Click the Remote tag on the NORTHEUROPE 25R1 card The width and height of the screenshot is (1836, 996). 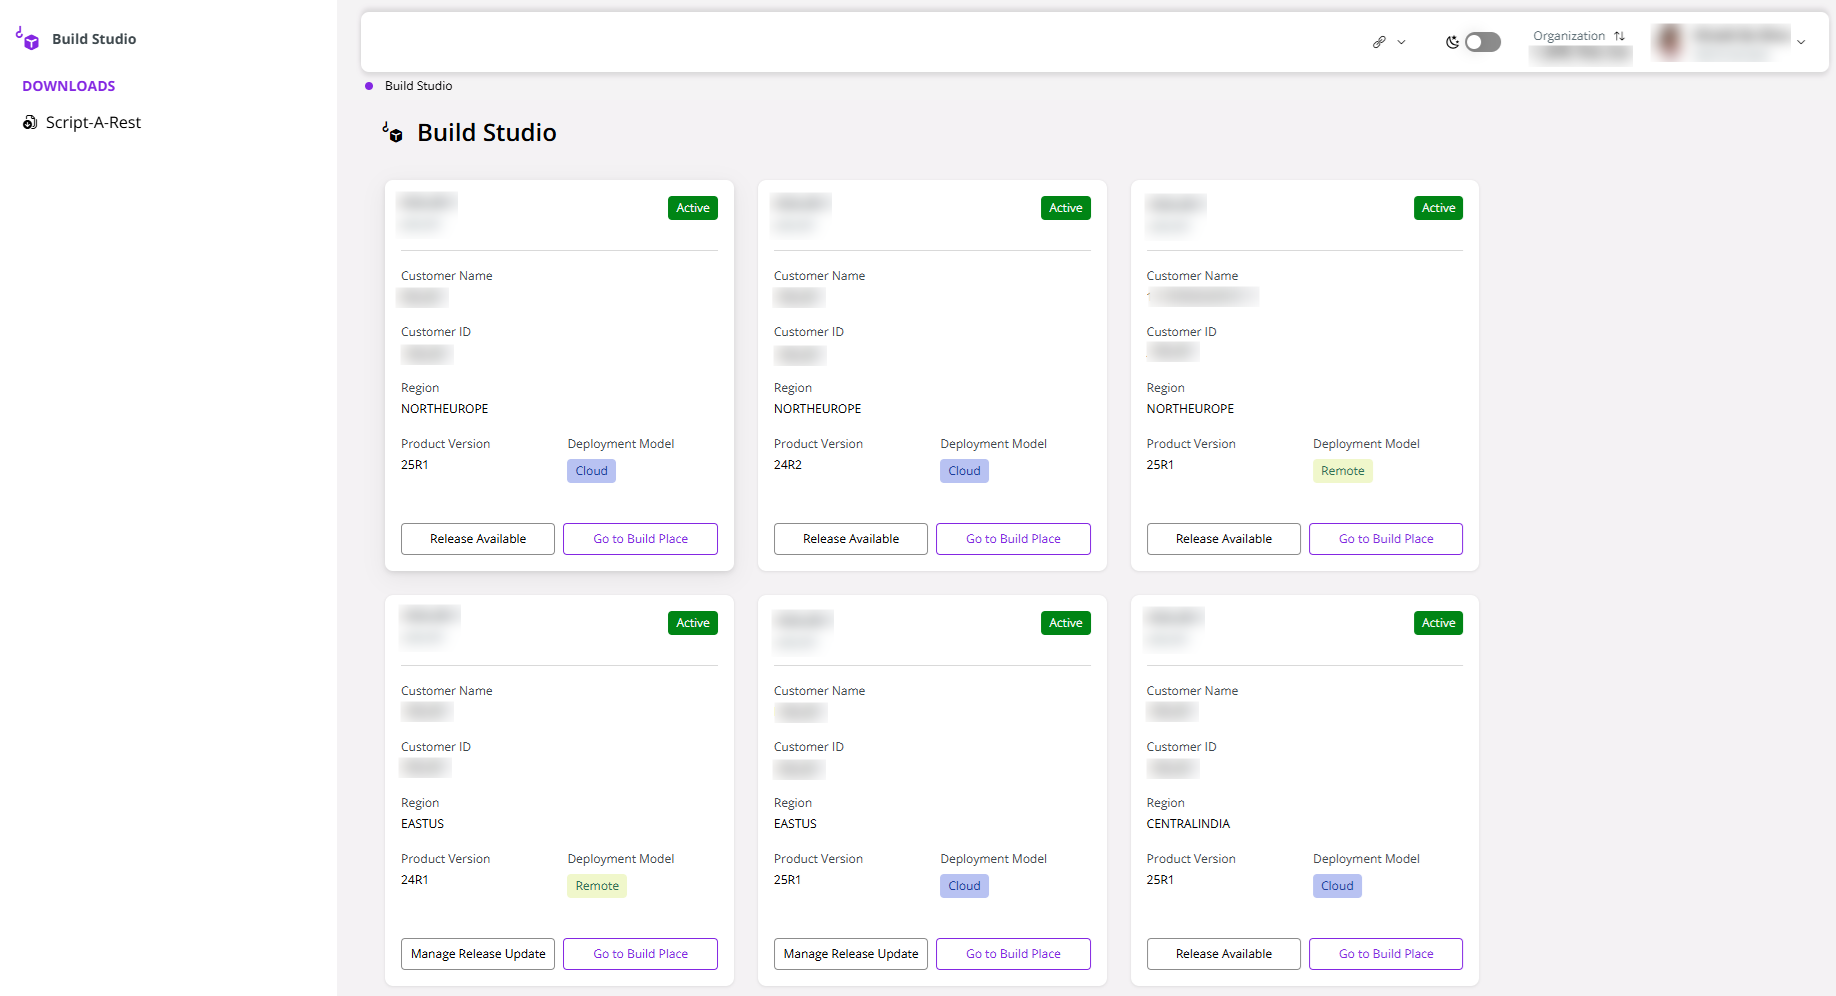tap(1343, 471)
